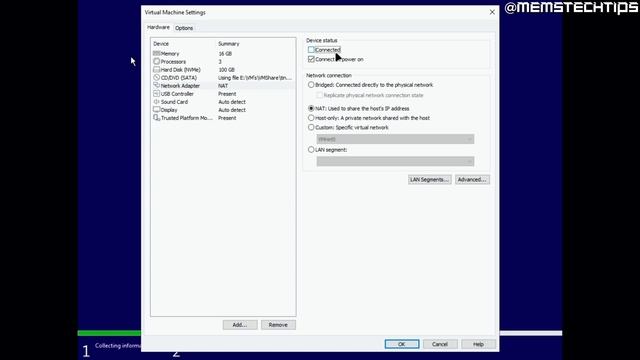
Task: Open the Custom virtual network dropdown
Action: coord(395,139)
